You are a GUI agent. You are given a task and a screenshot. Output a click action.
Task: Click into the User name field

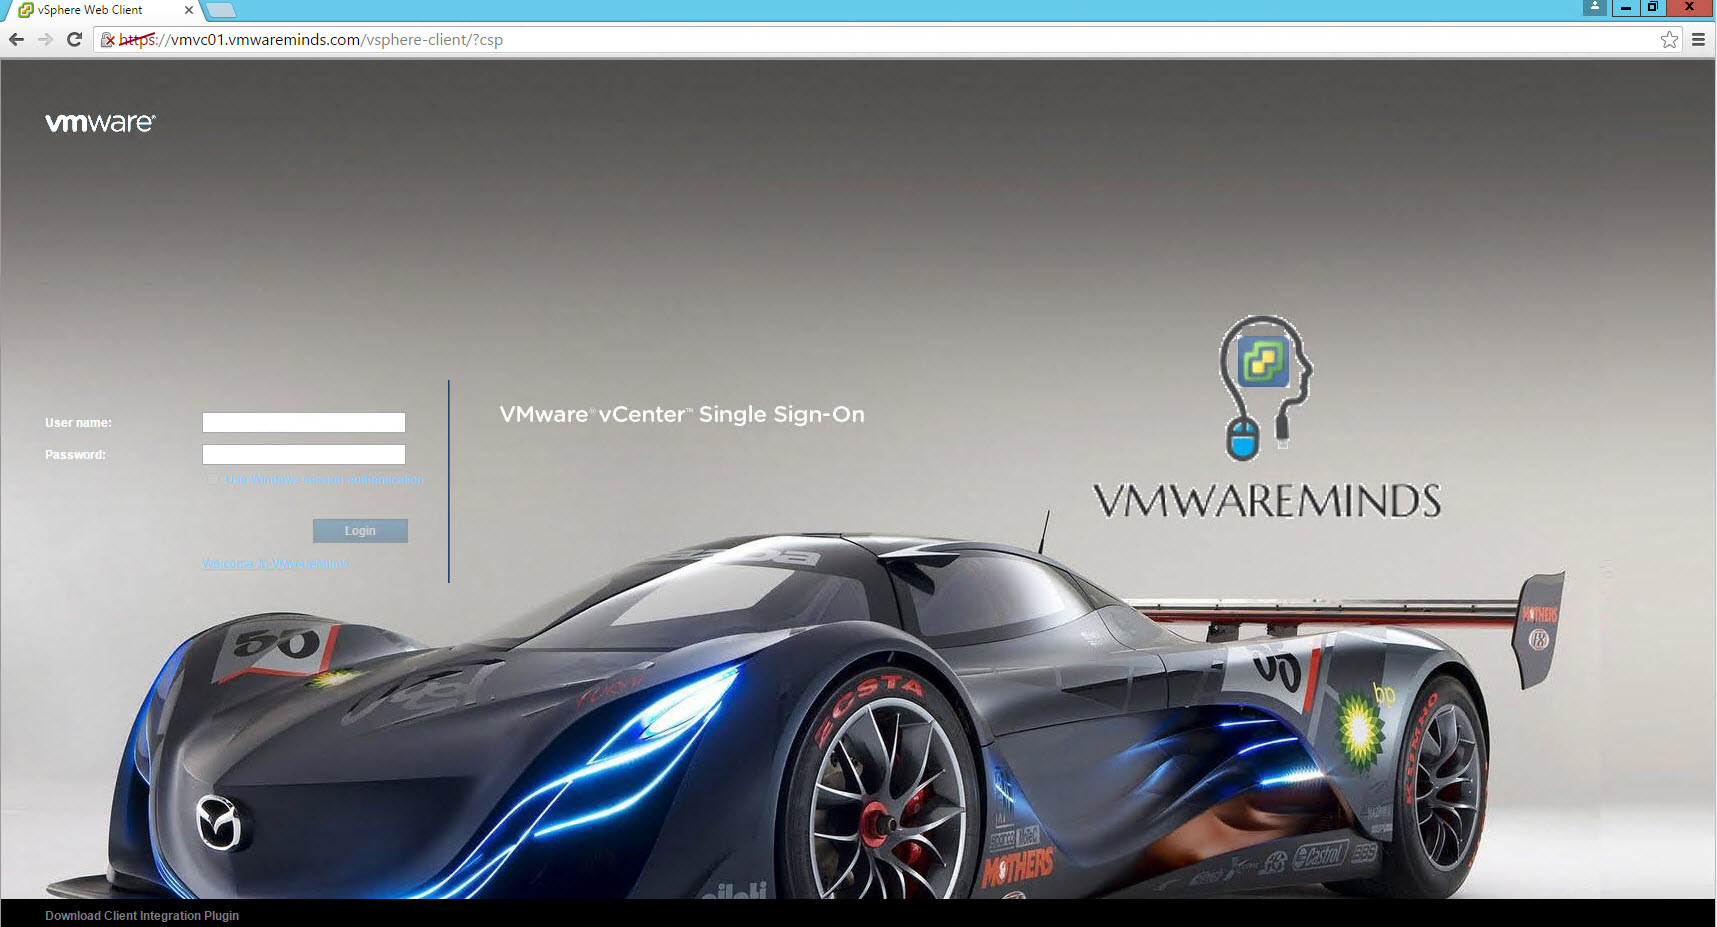(304, 423)
